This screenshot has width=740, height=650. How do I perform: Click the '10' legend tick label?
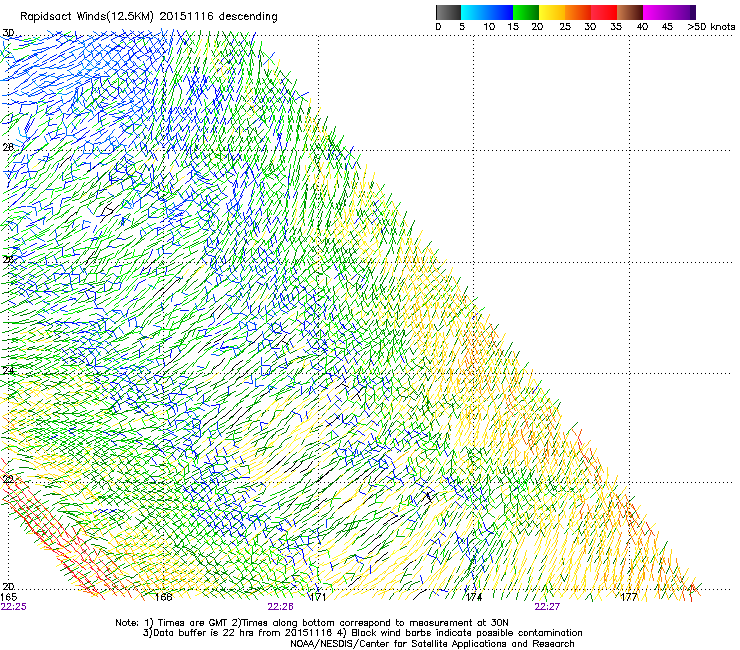pyautogui.click(x=489, y=27)
